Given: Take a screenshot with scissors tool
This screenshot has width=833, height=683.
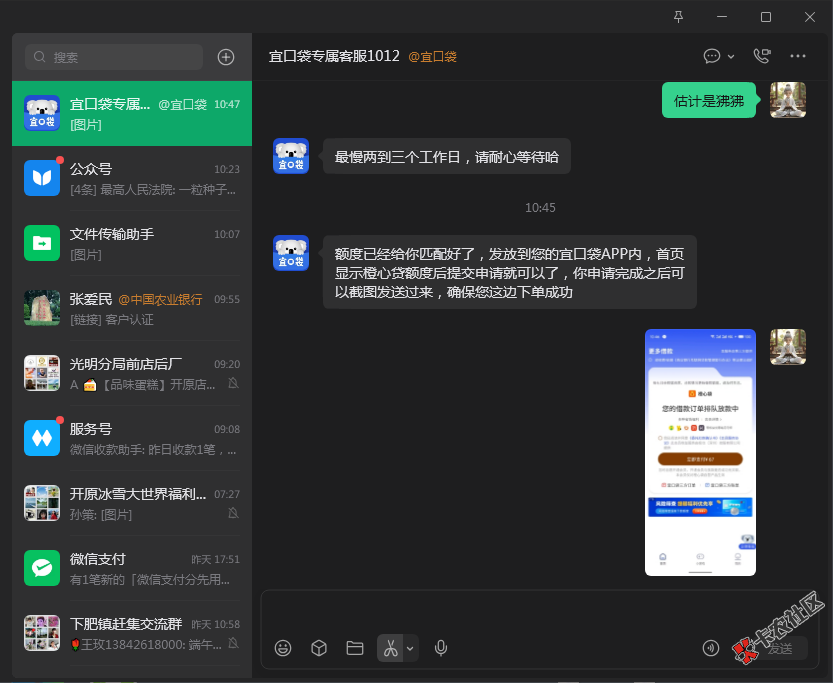Looking at the screenshot, I should click(x=390, y=648).
